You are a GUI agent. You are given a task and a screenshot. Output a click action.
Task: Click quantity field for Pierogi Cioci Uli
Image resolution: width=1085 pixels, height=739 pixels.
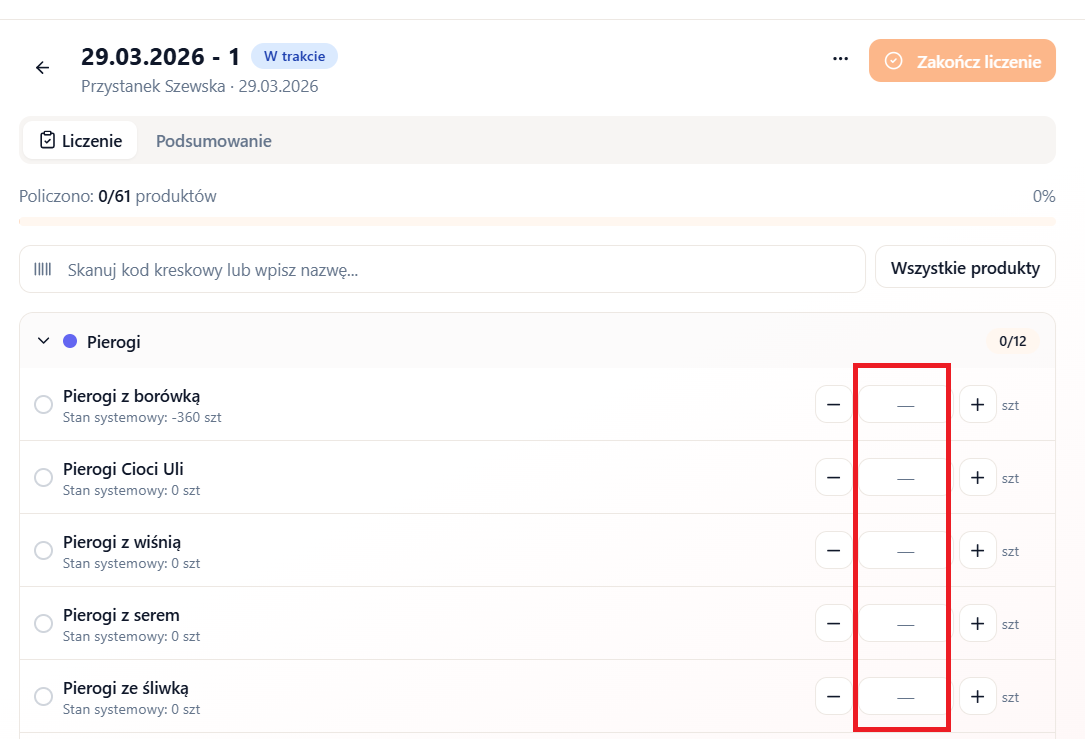(x=906, y=477)
